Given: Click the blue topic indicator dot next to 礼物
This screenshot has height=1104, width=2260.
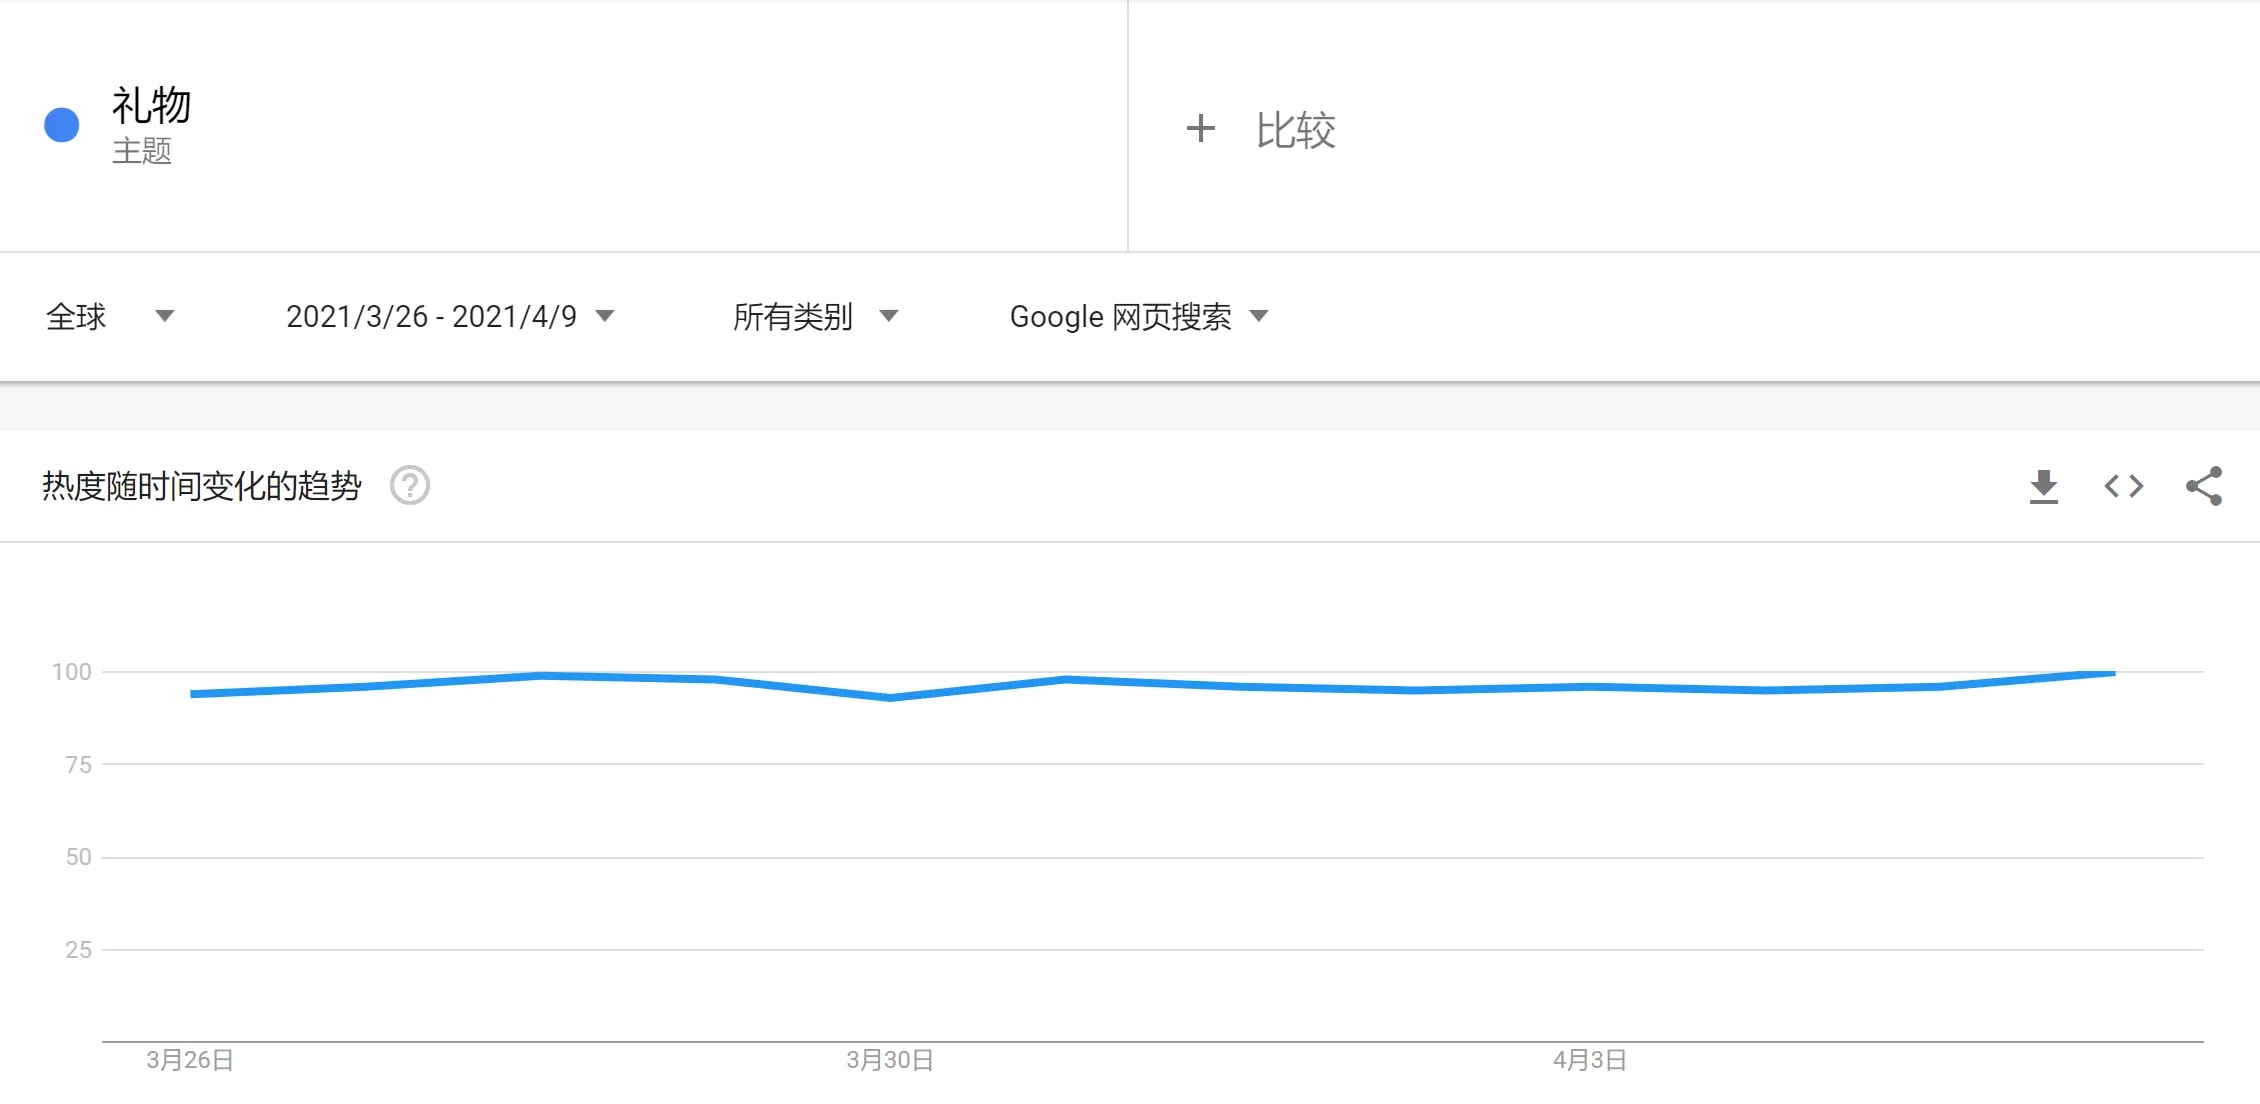Looking at the screenshot, I should (x=62, y=124).
